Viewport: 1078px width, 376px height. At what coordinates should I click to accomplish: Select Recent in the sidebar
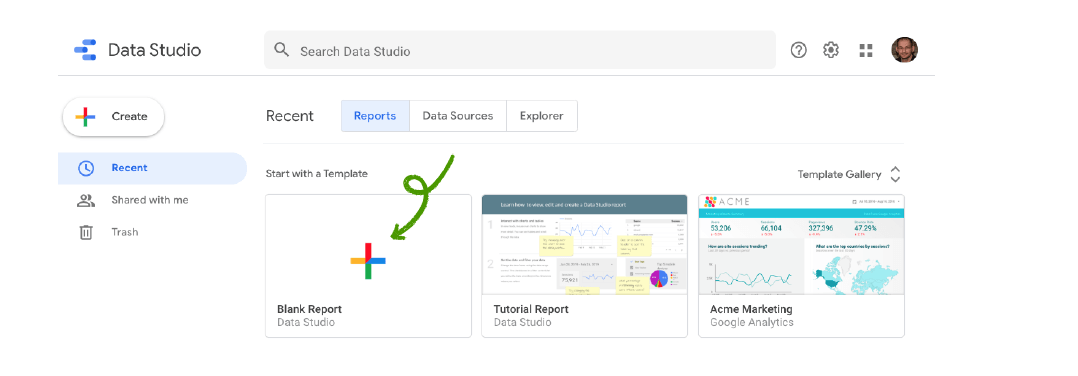pos(153,168)
